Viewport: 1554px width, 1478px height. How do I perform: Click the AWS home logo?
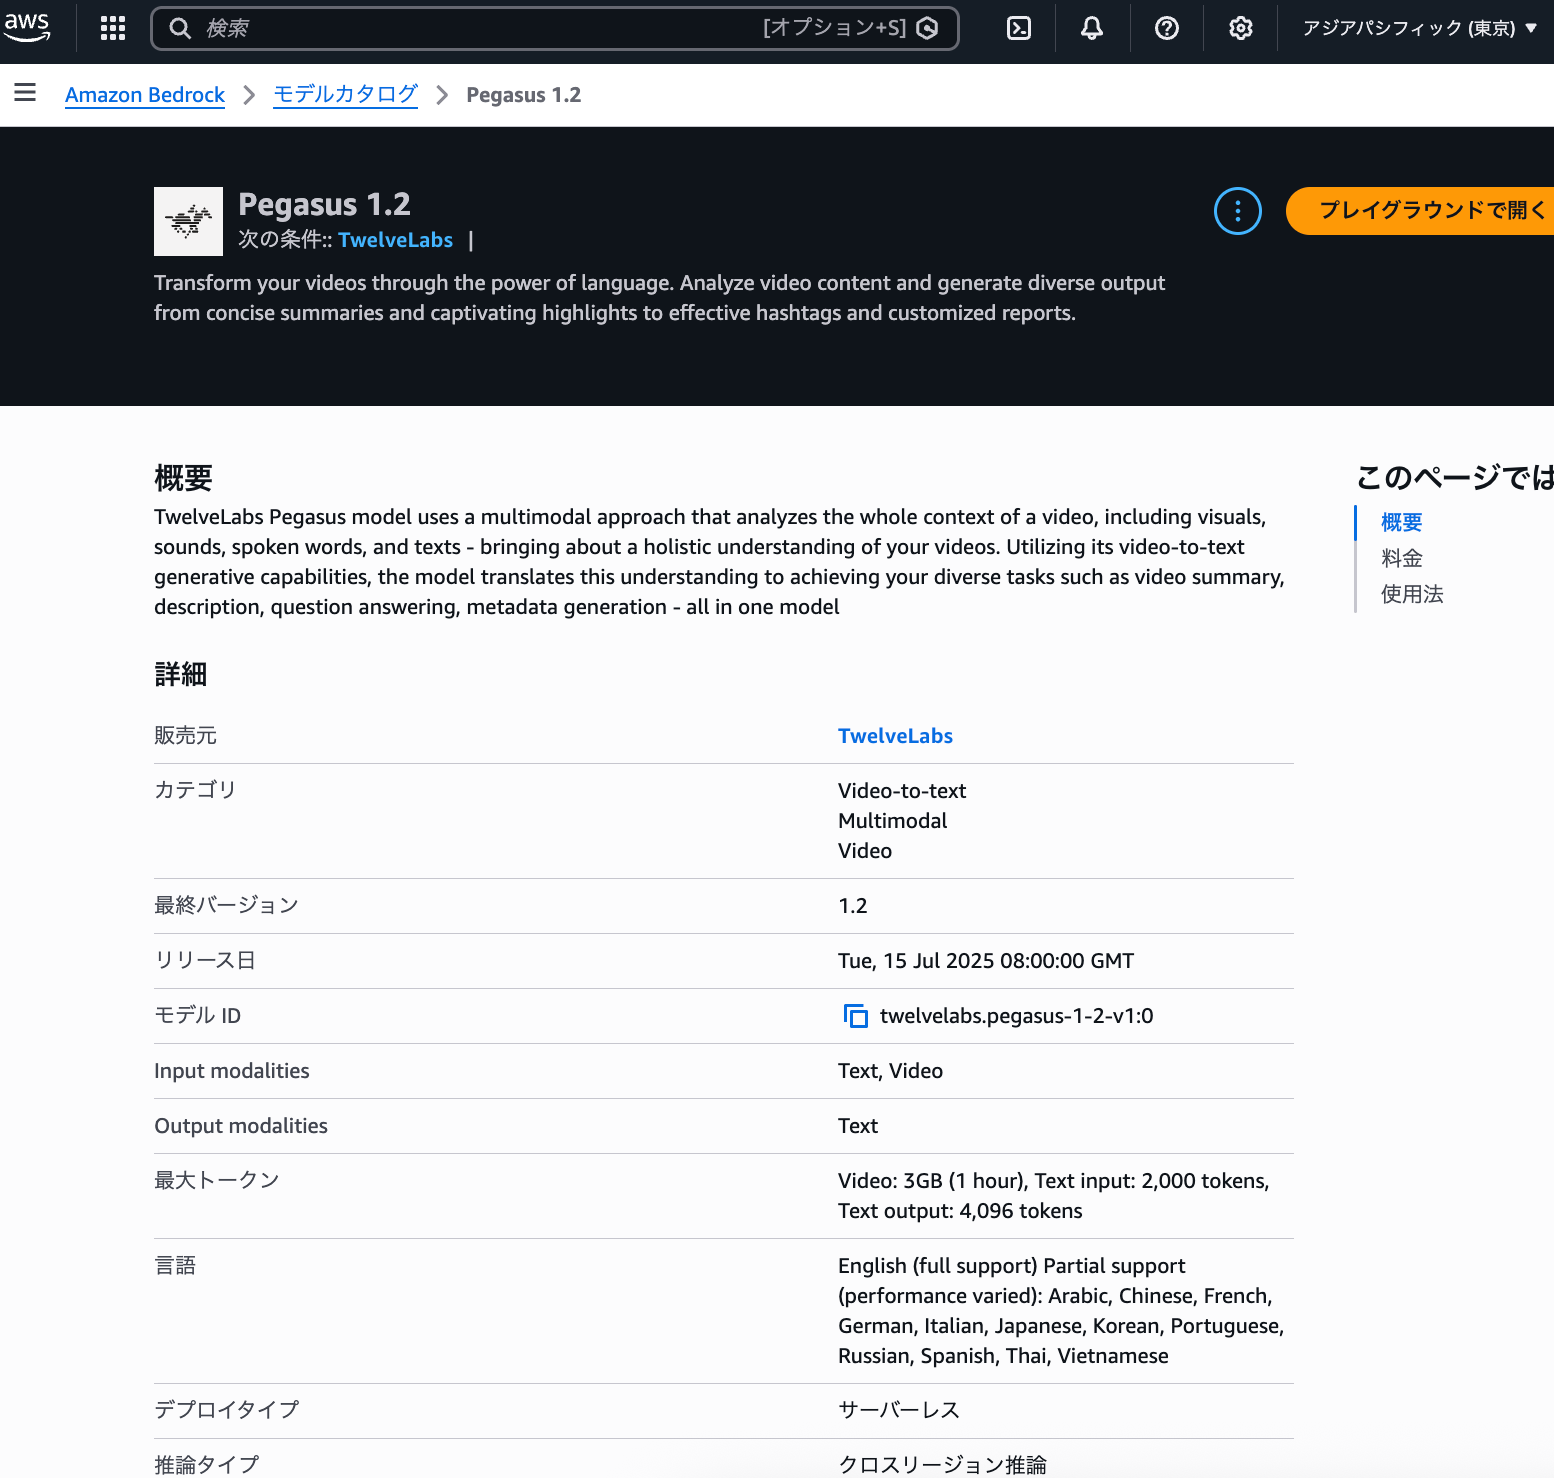click(27, 27)
